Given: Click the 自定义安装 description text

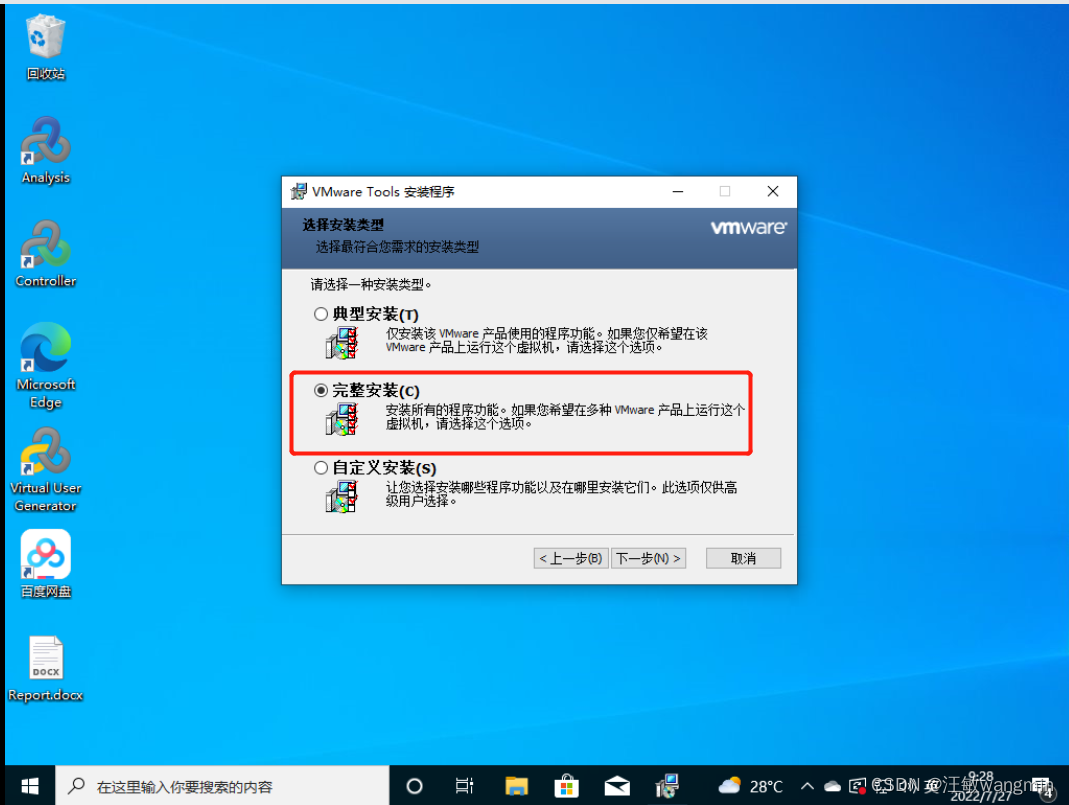Looking at the screenshot, I should point(561,493).
